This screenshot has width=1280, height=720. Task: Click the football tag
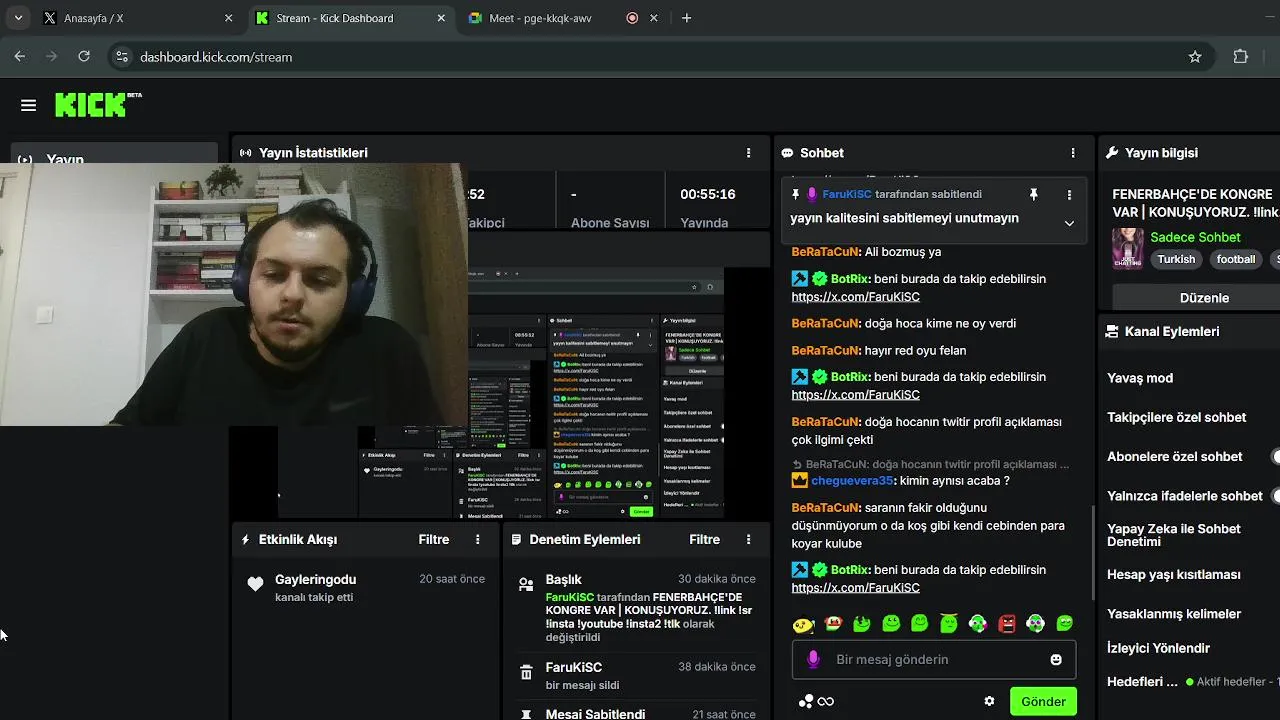[1235, 259]
